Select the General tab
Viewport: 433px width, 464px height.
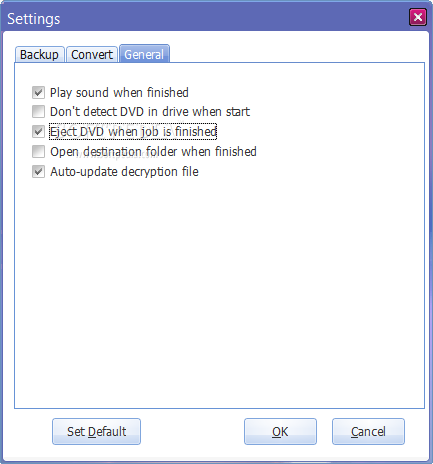(x=144, y=54)
